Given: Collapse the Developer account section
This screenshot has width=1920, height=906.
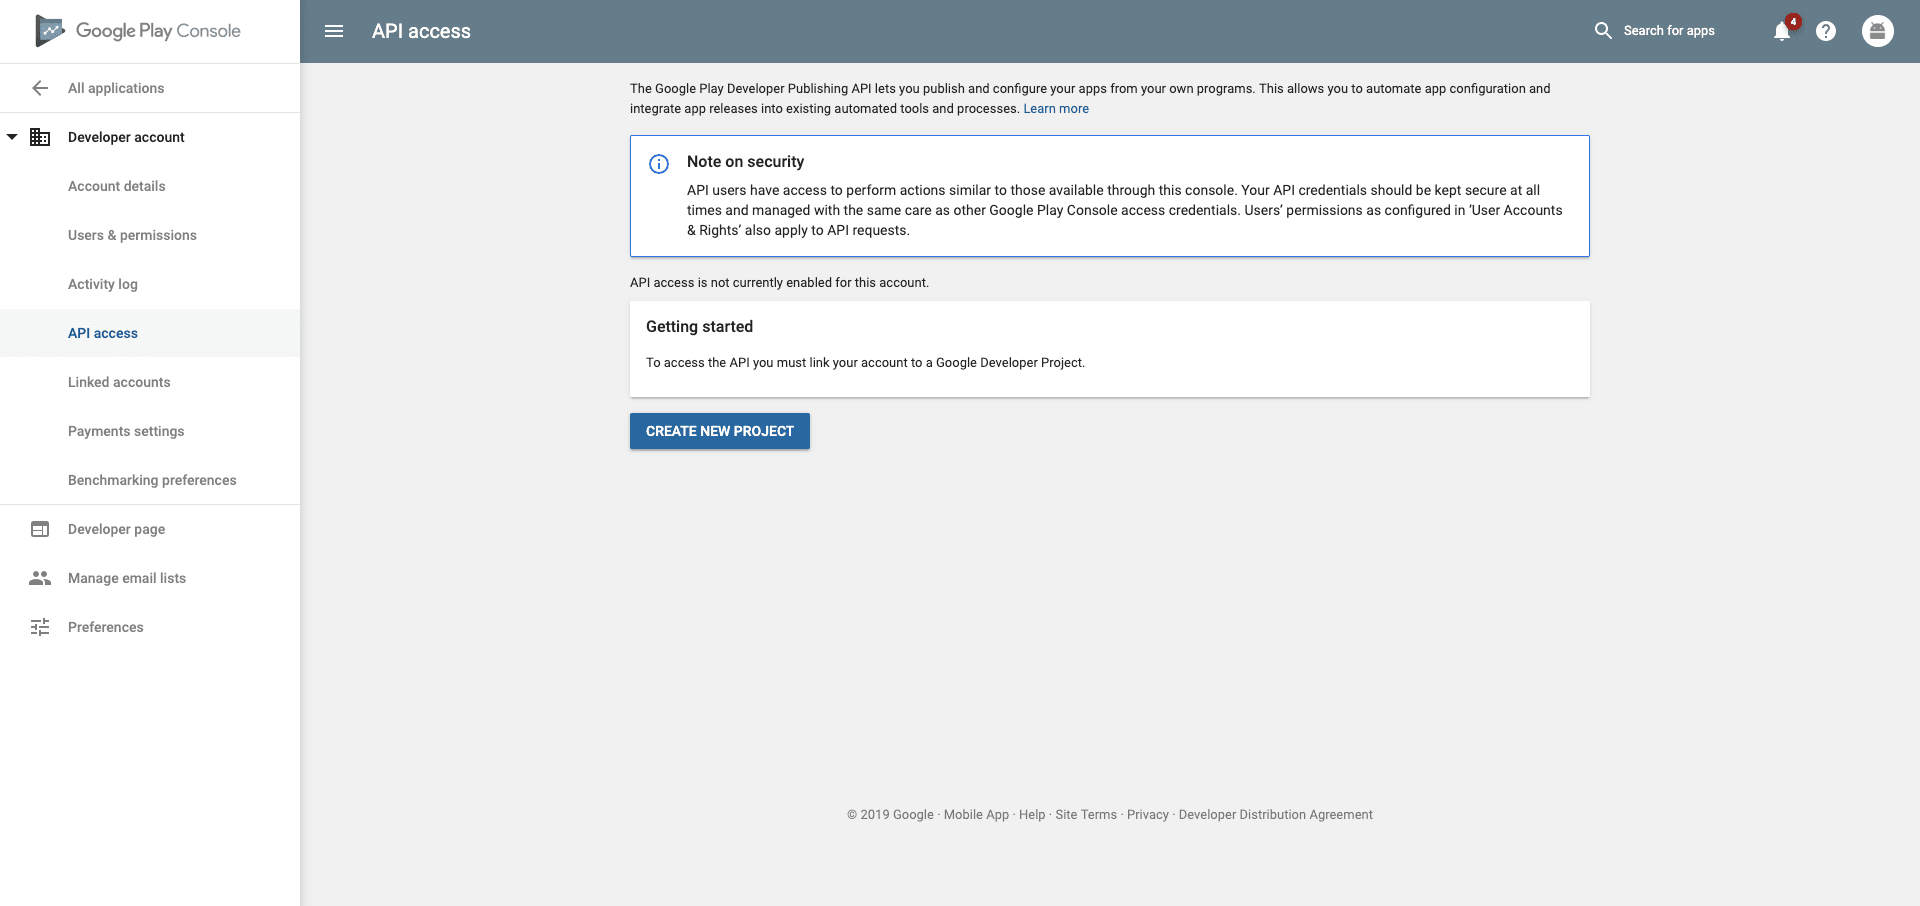Looking at the screenshot, I should pos(12,137).
